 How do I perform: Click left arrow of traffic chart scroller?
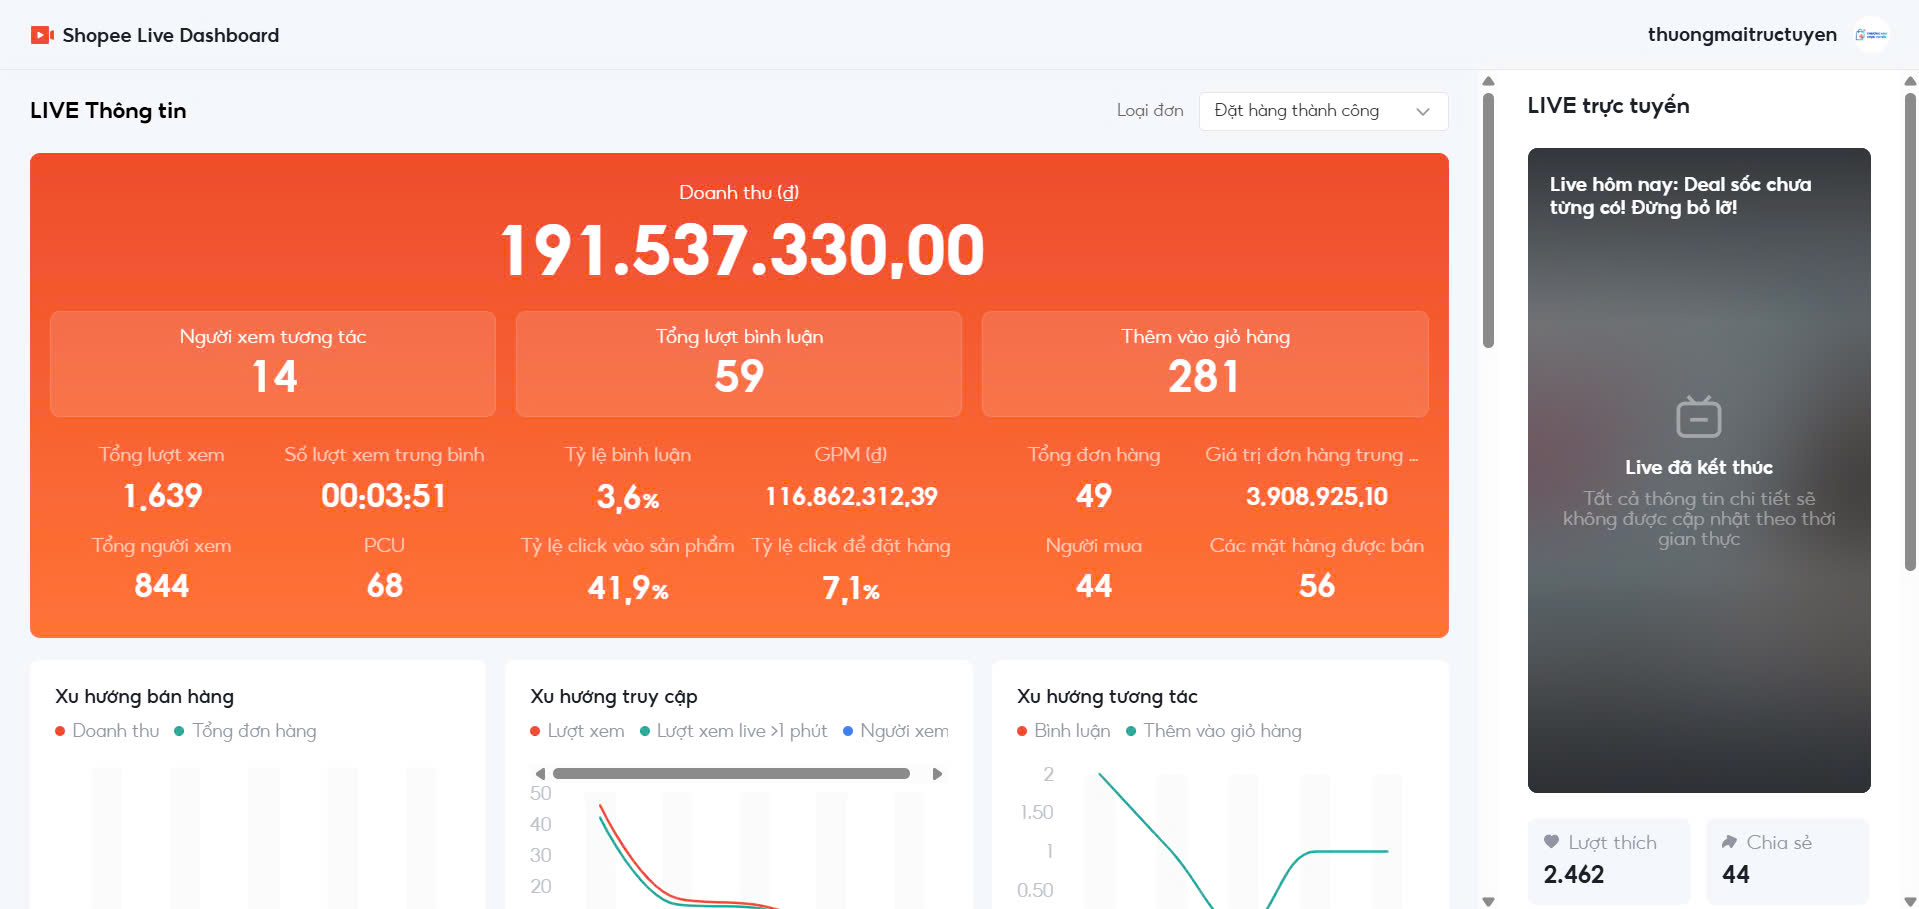point(540,774)
